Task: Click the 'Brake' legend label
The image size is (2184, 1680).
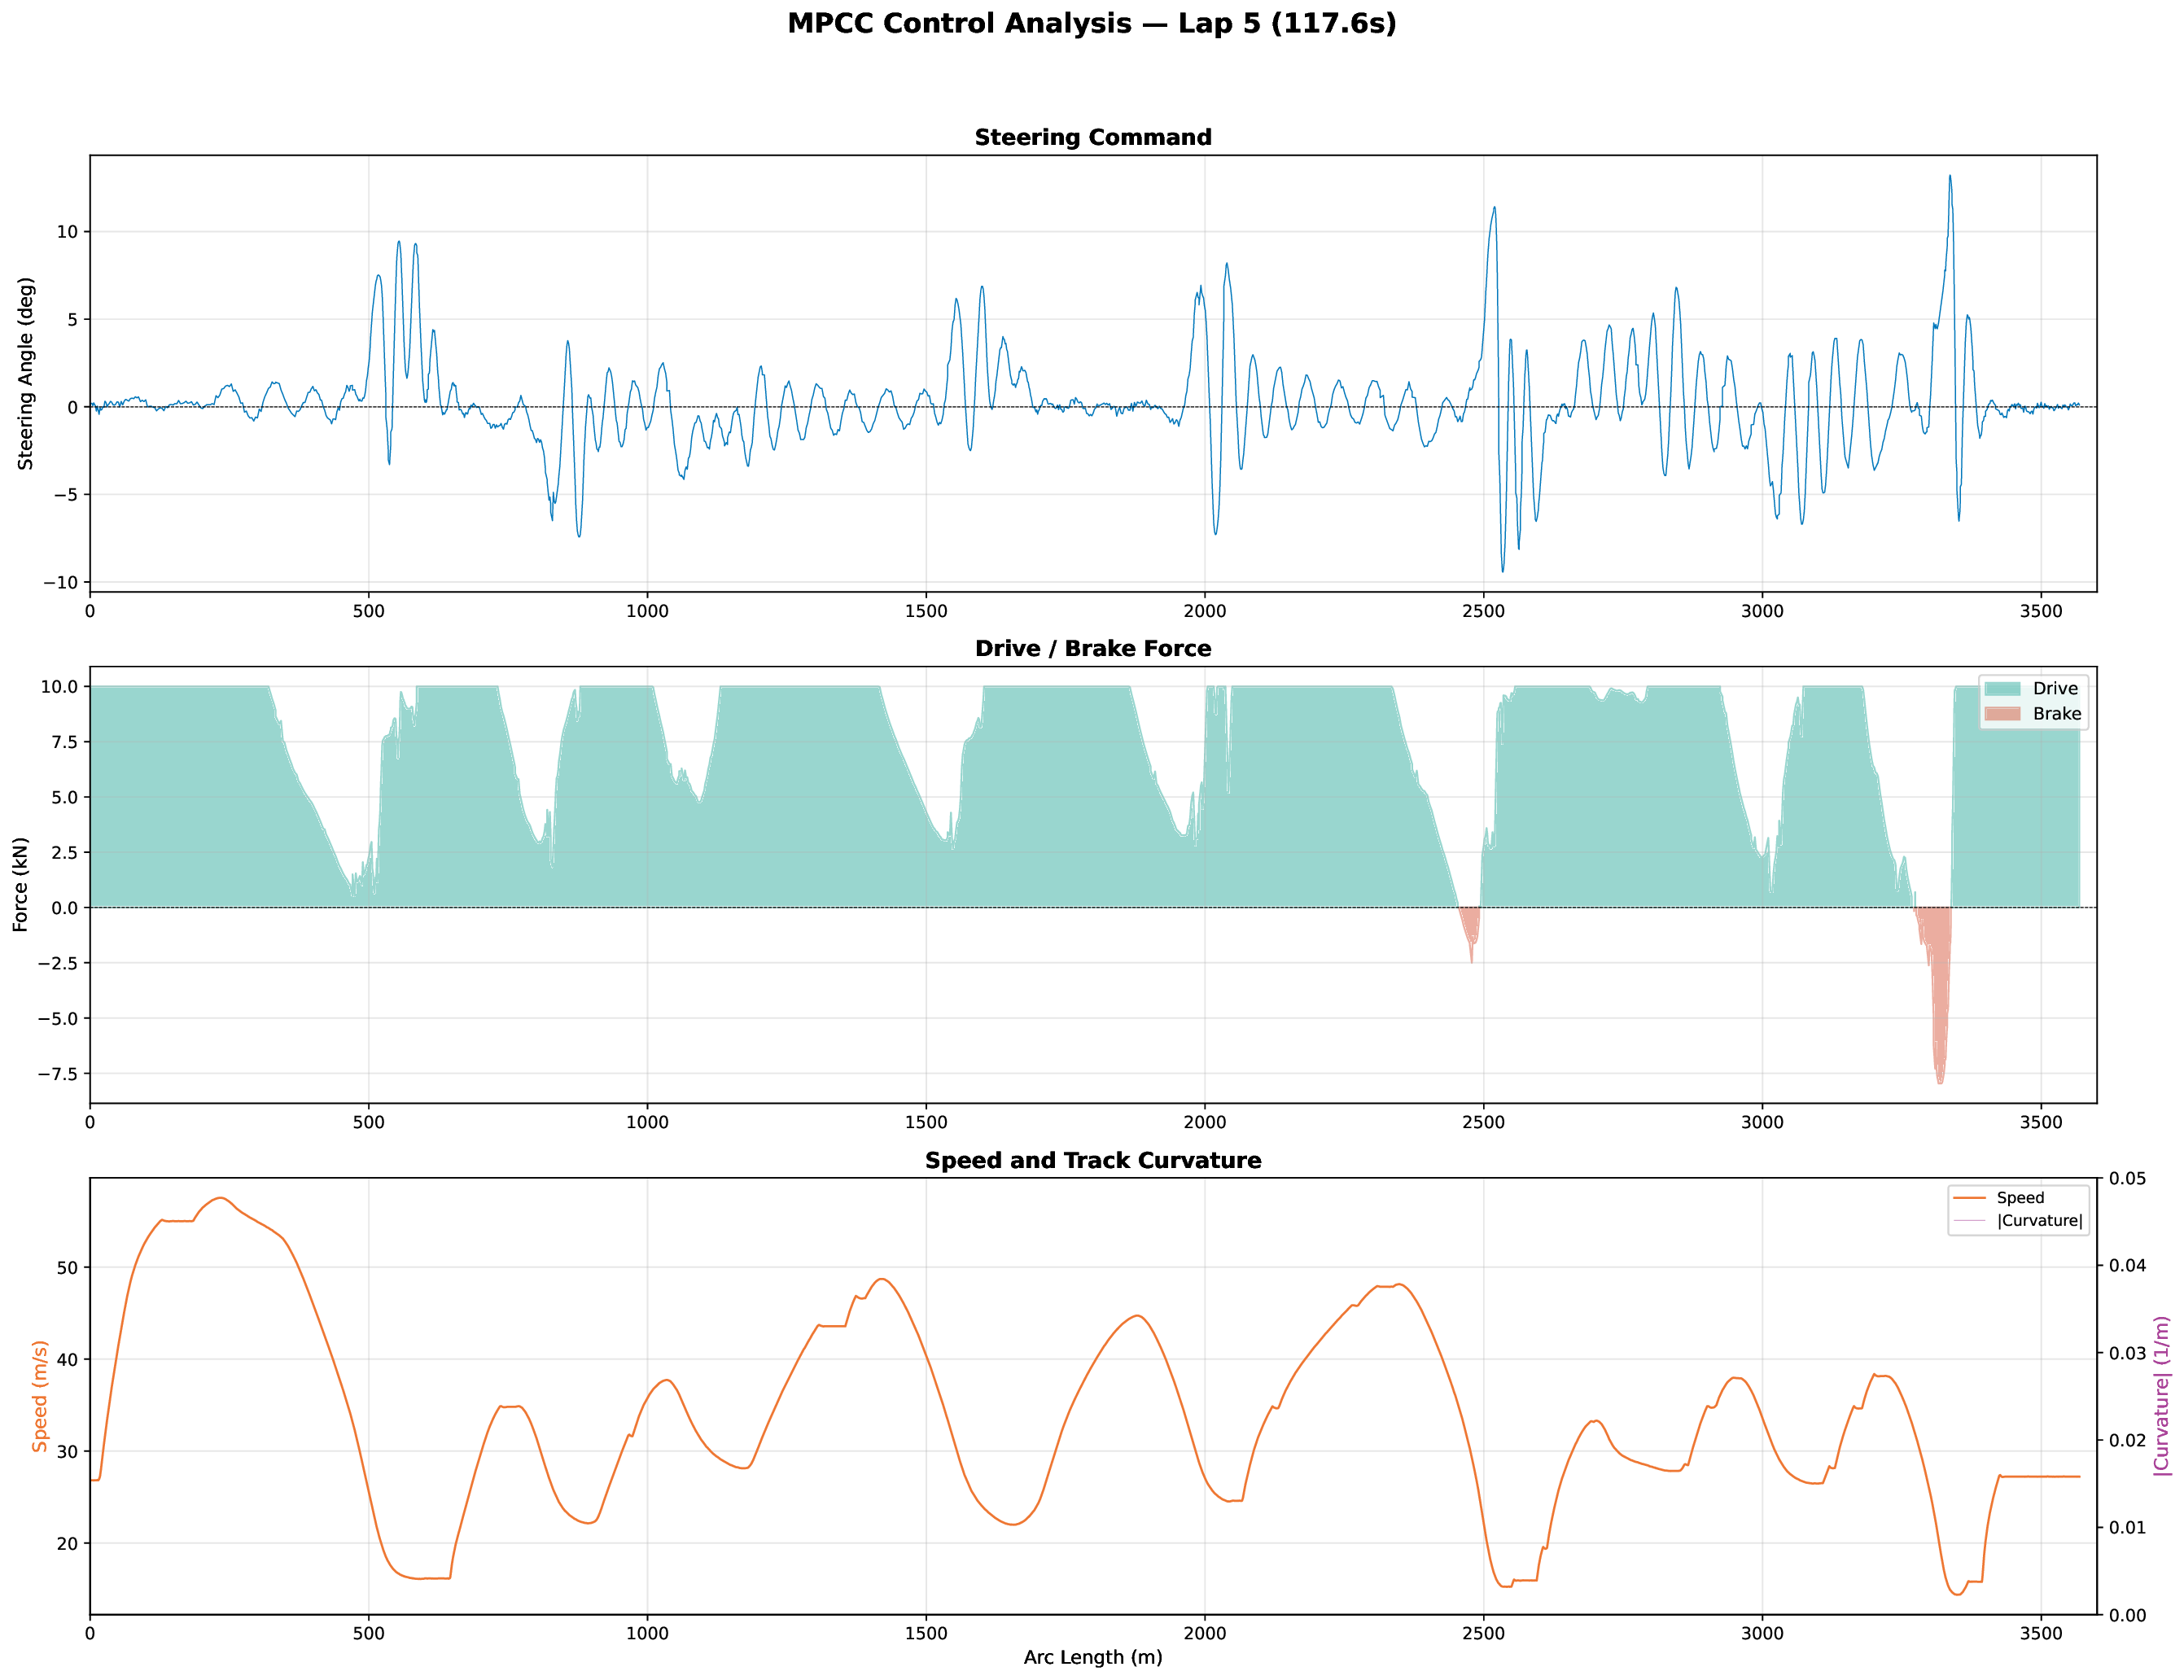Action: [x=2057, y=714]
